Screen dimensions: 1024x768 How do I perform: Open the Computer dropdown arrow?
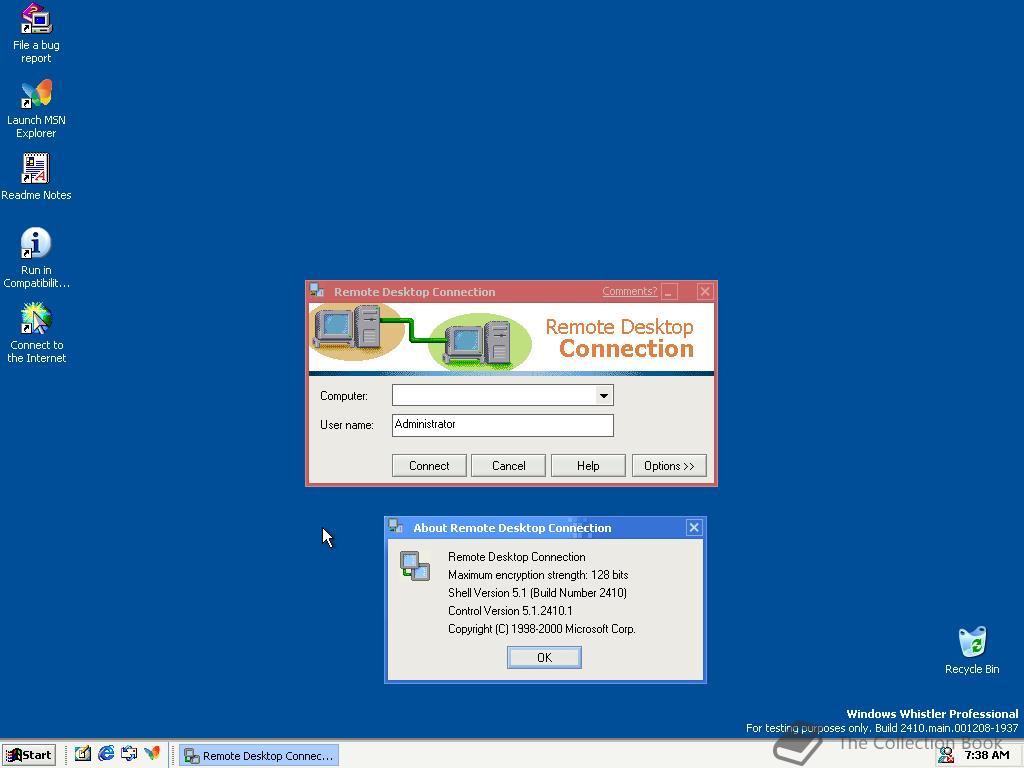tap(604, 395)
